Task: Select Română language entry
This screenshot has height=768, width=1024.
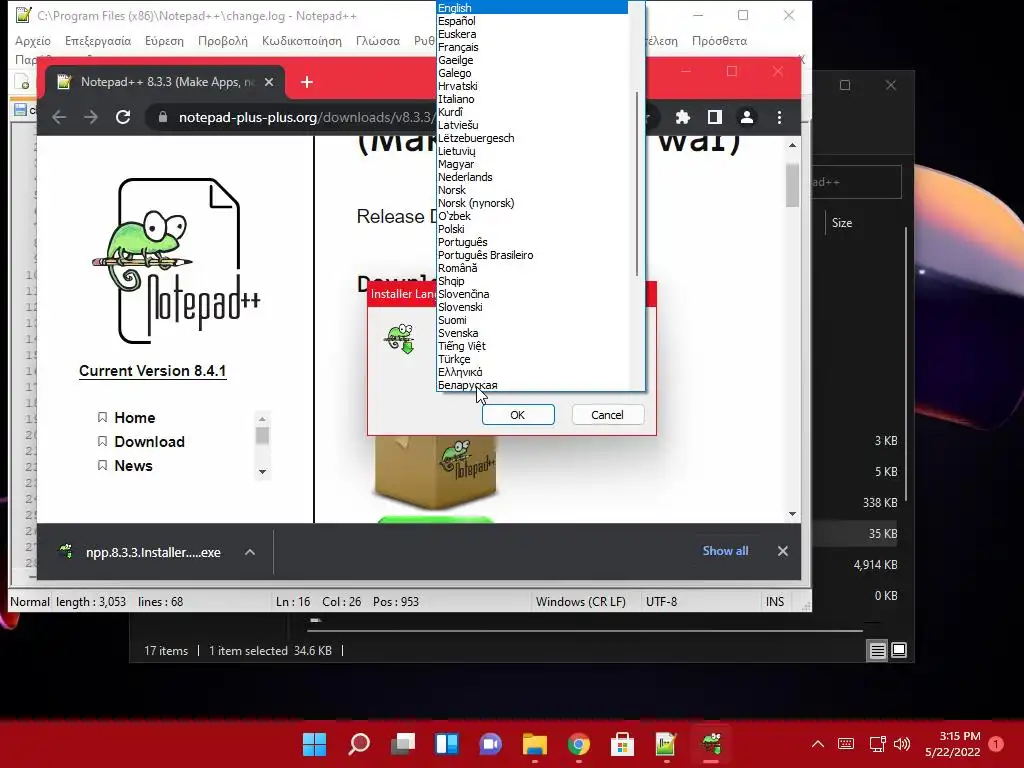Action: pos(532,268)
